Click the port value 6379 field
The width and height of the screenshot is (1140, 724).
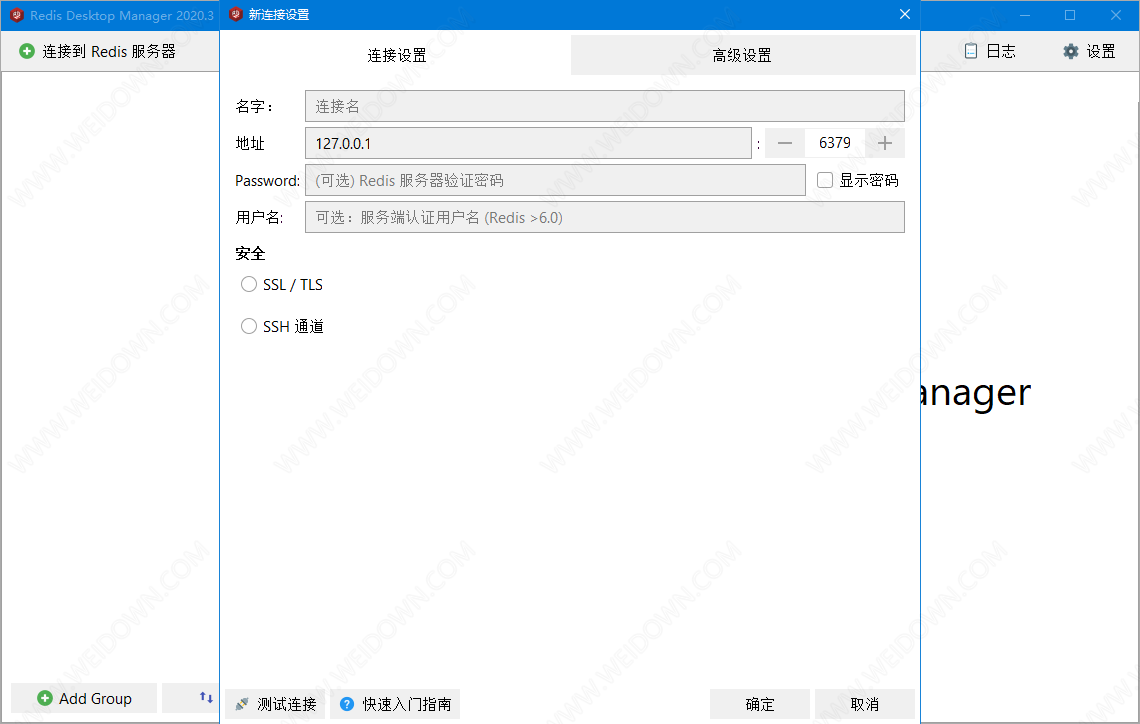(x=835, y=143)
